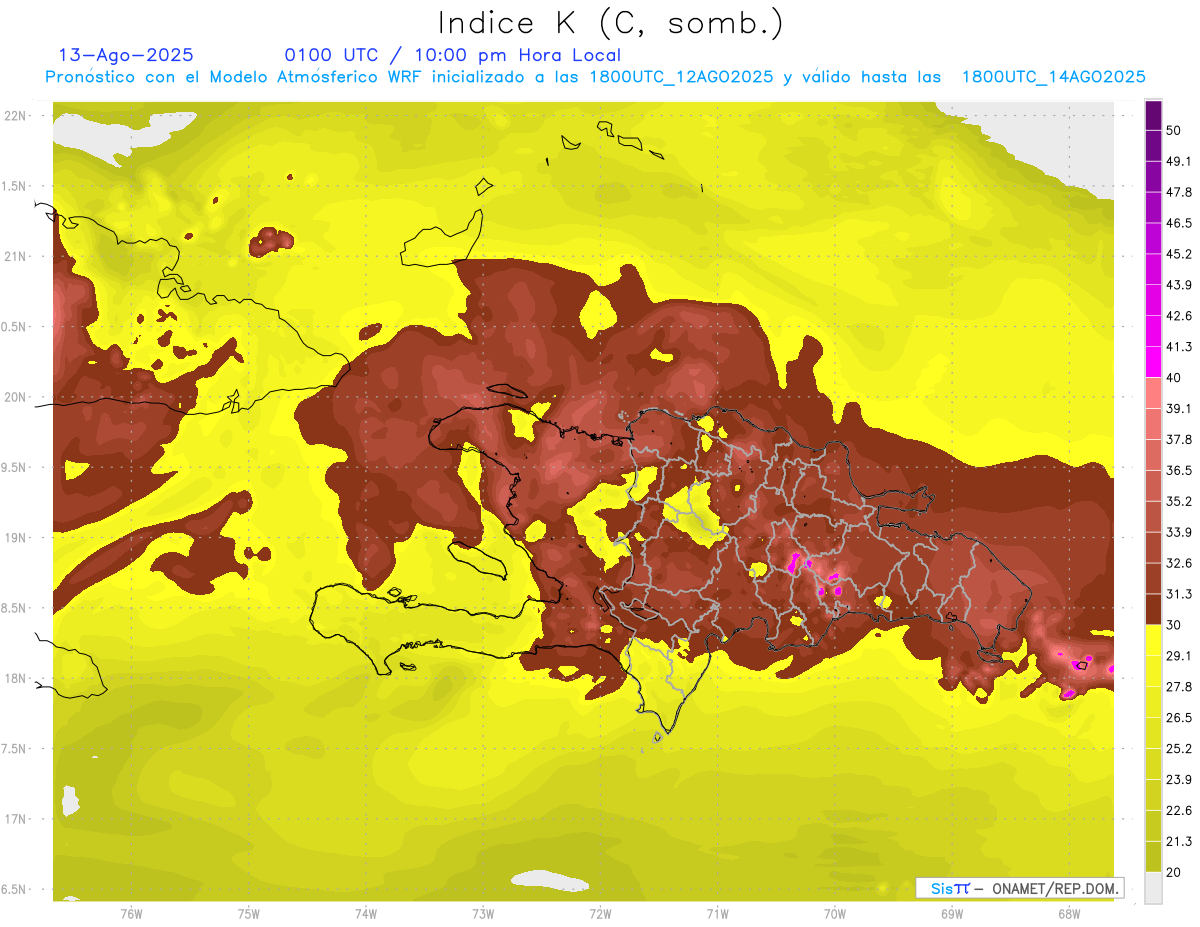Click the salmon band between 39.1 and 40
Screen dimensions: 1200x927
1153,393
